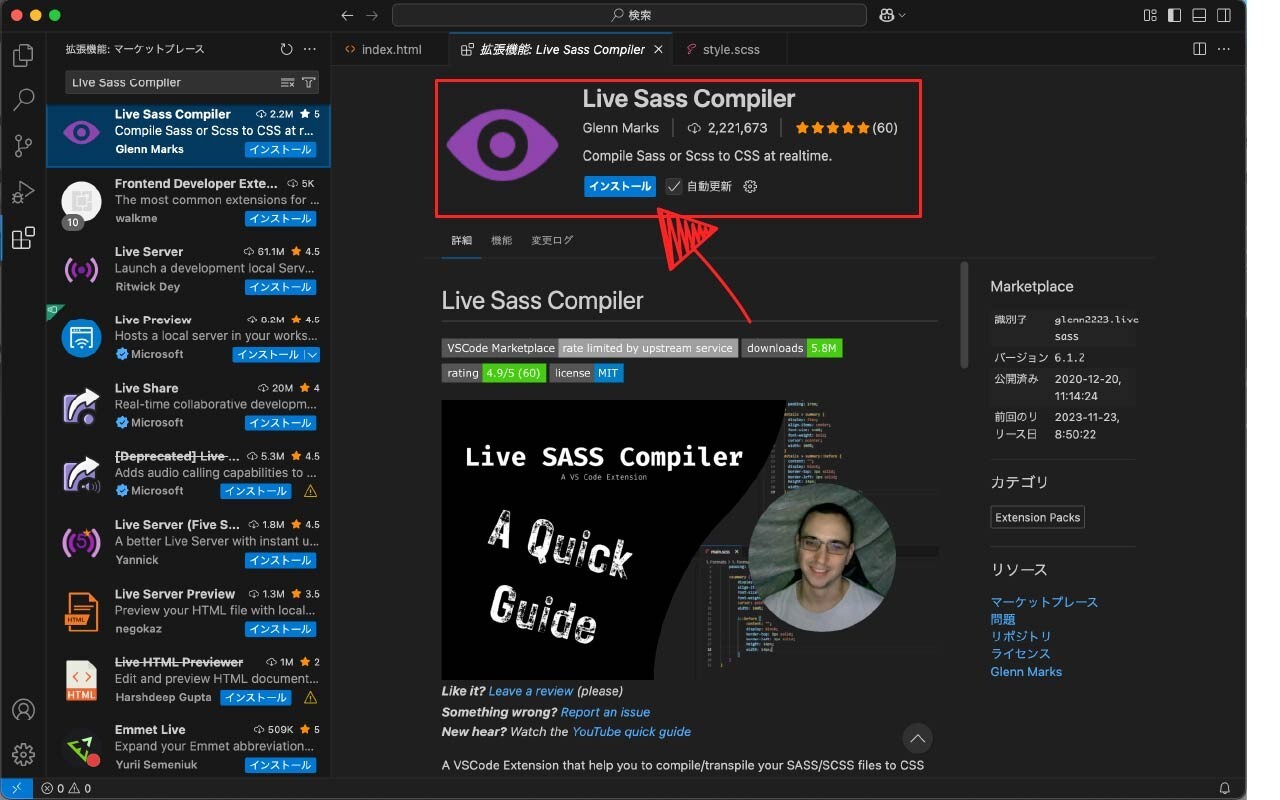Open the Glenn Marks resource link
Viewport: 1280px width, 800px height.
(1026, 671)
